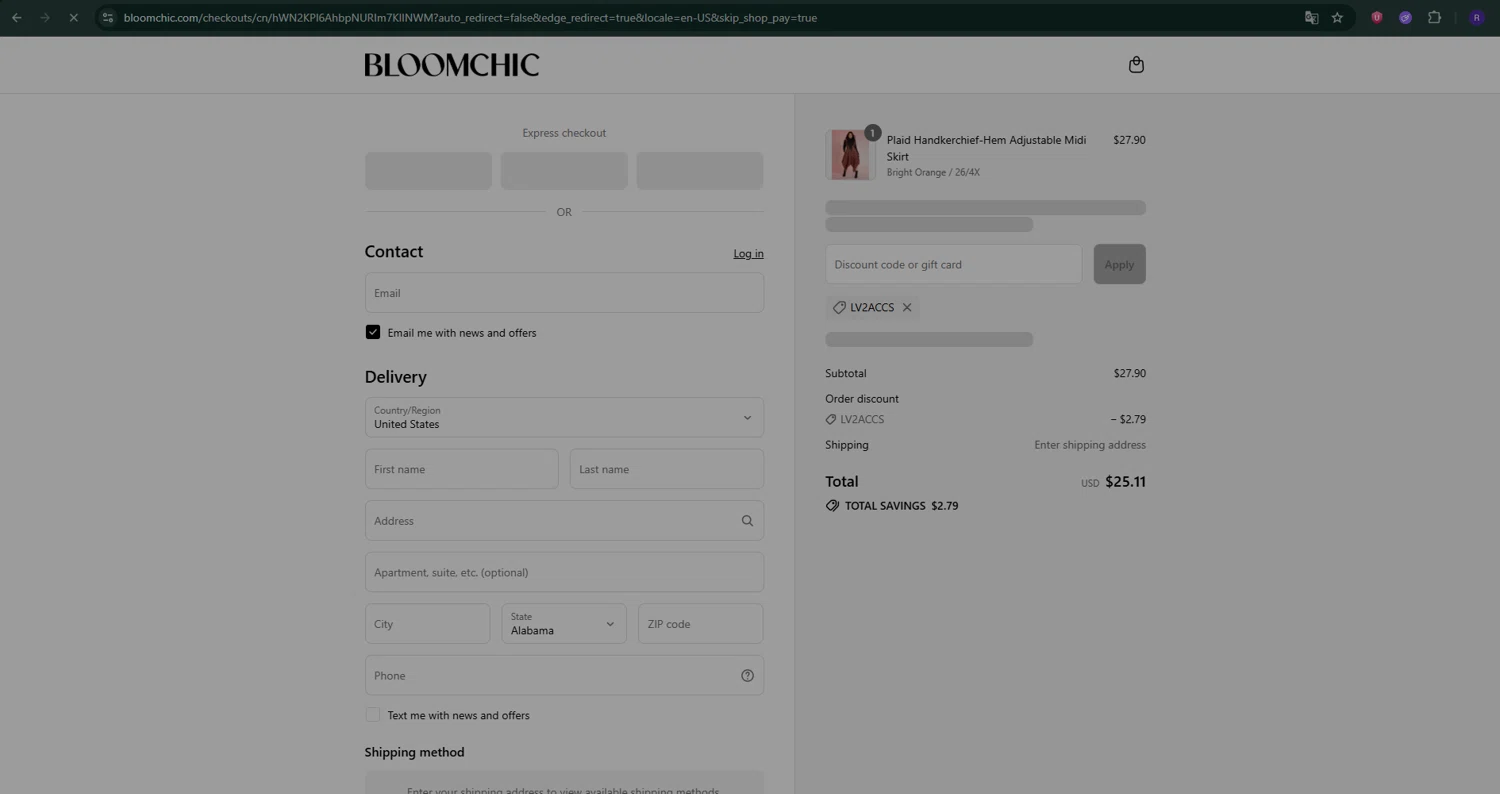Open site information icon in address bar
Viewport: 1500px width, 794px height.
[108, 17]
